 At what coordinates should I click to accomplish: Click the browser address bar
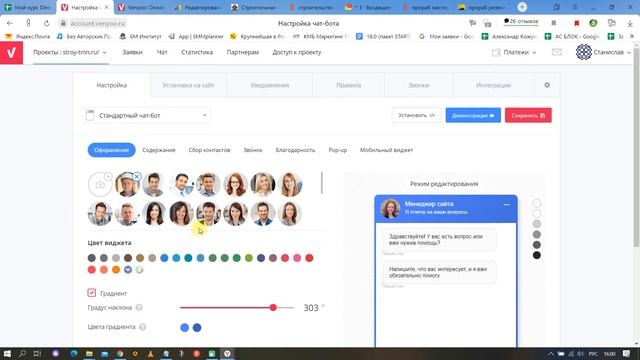point(97,23)
